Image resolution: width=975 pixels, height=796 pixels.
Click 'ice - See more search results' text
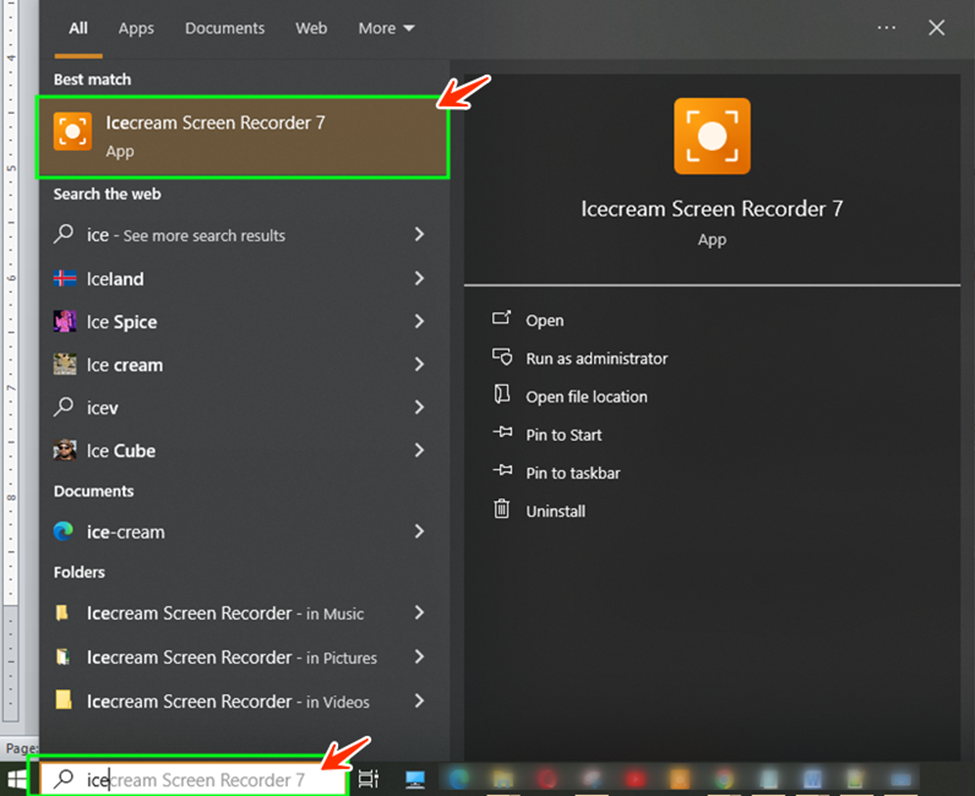tap(185, 235)
